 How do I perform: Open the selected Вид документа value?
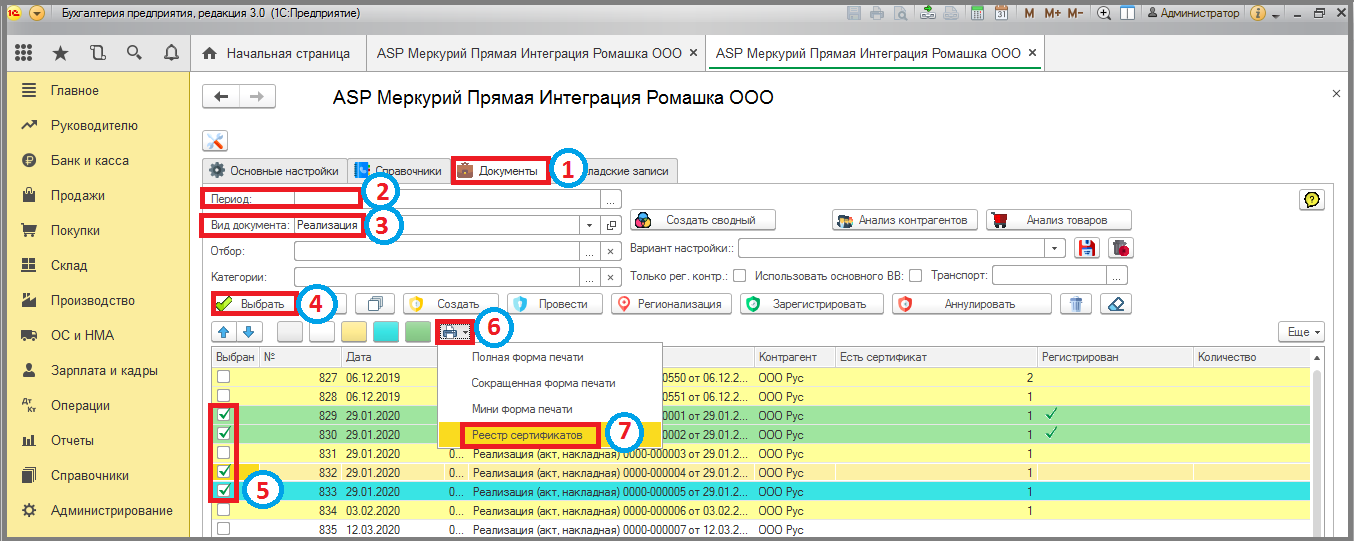(611, 225)
